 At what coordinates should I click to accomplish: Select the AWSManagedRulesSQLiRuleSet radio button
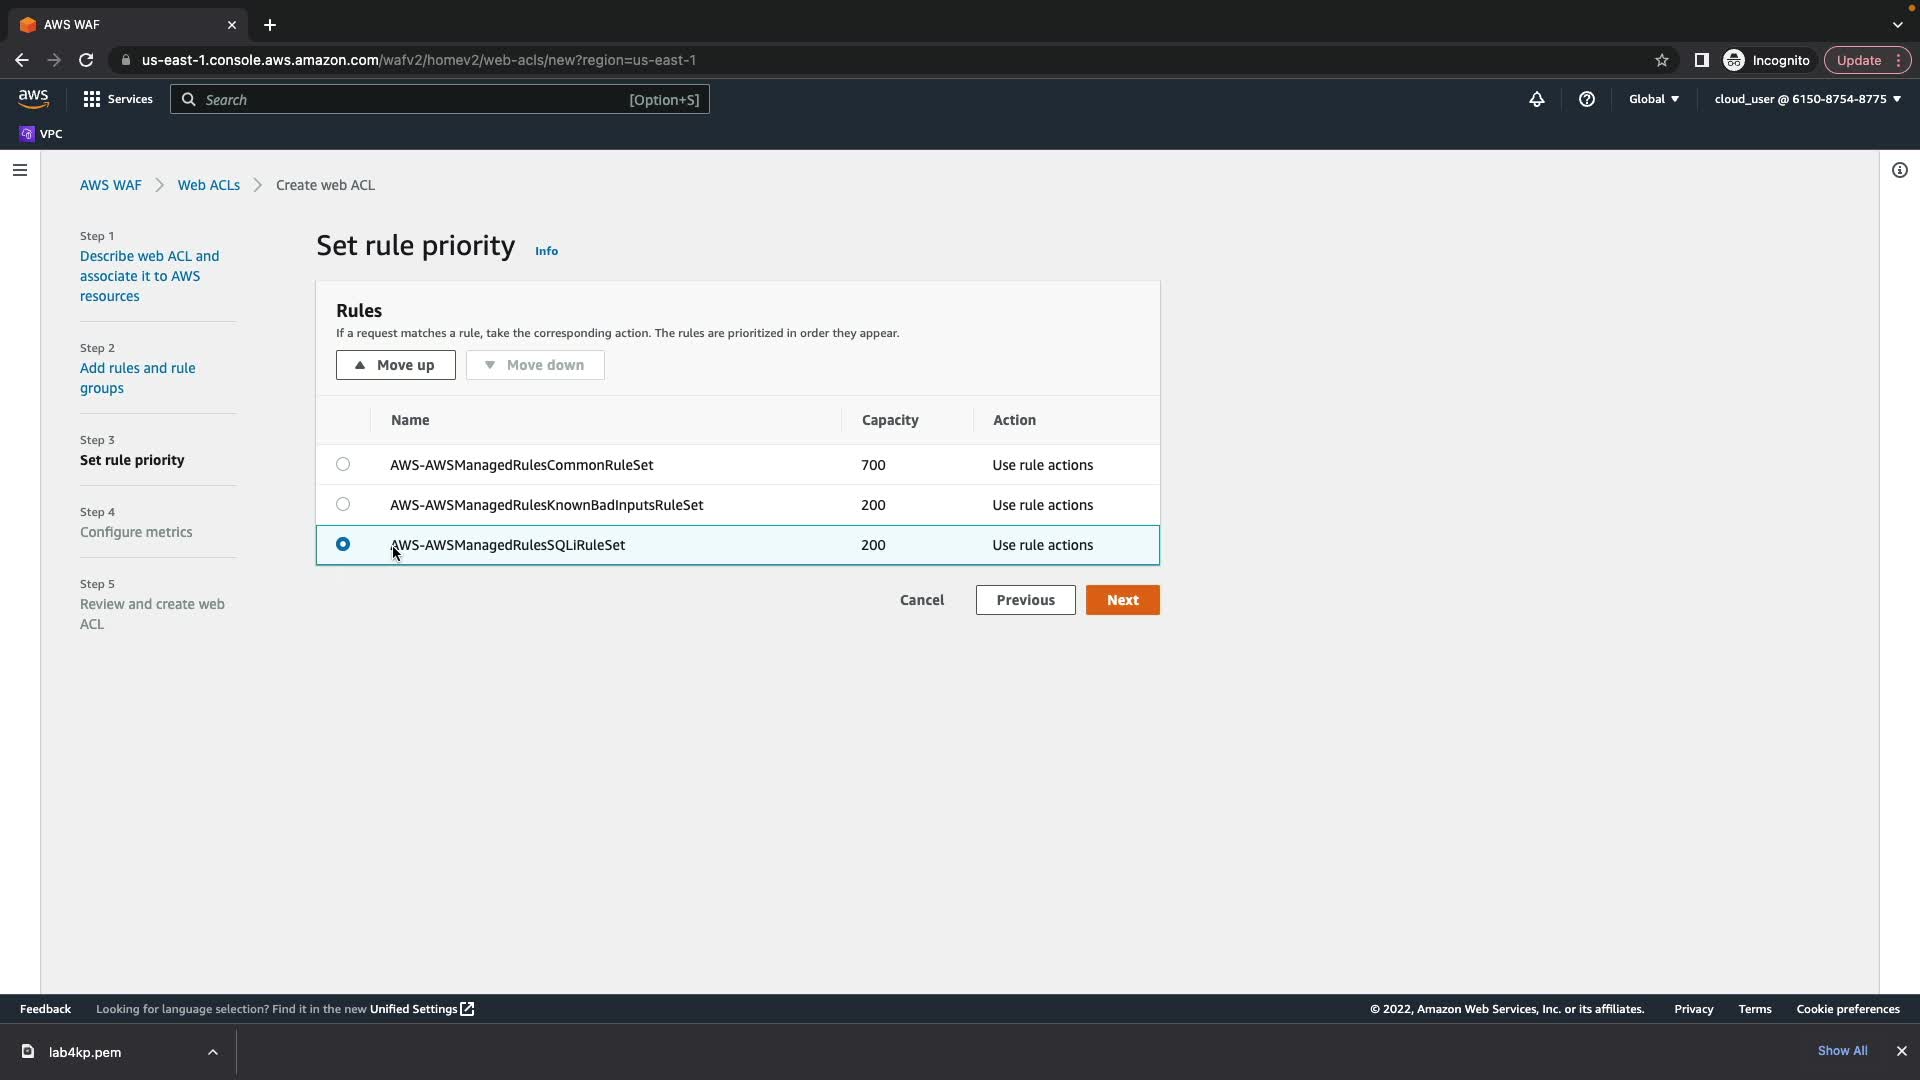pyautogui.click(x=343, y=544)
